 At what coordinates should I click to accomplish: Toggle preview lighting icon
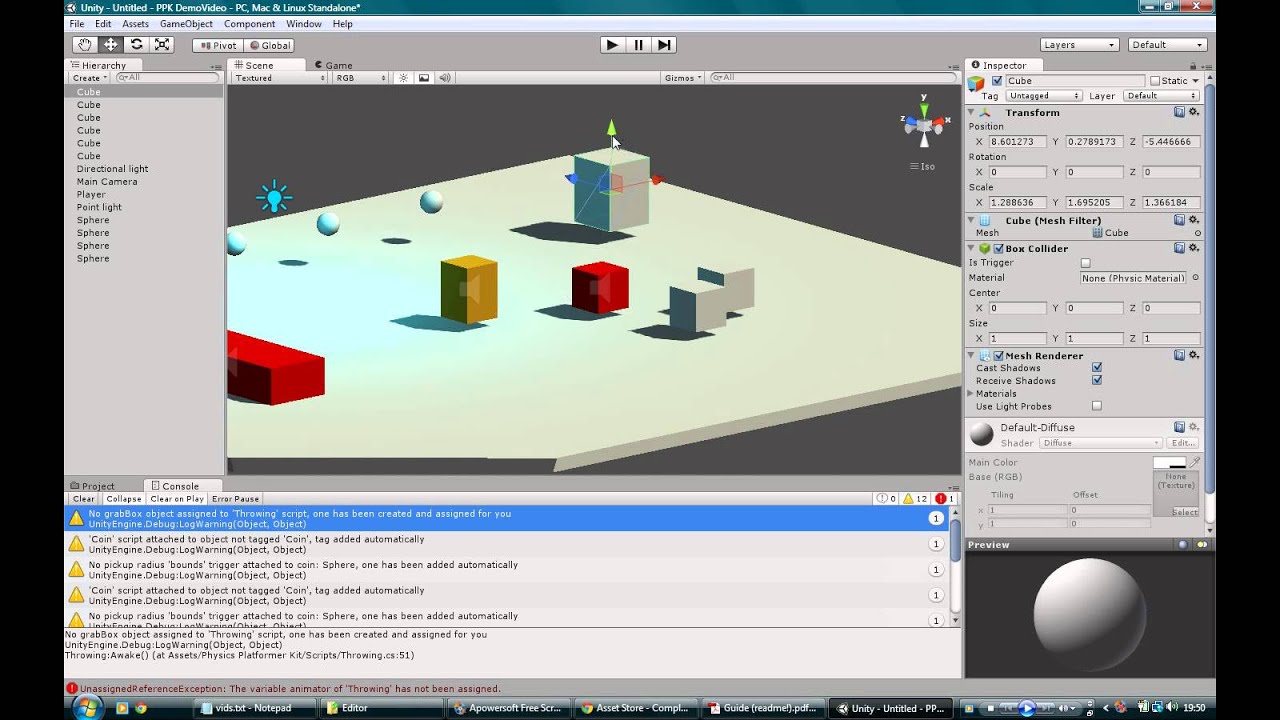[x=1201, y=545]
